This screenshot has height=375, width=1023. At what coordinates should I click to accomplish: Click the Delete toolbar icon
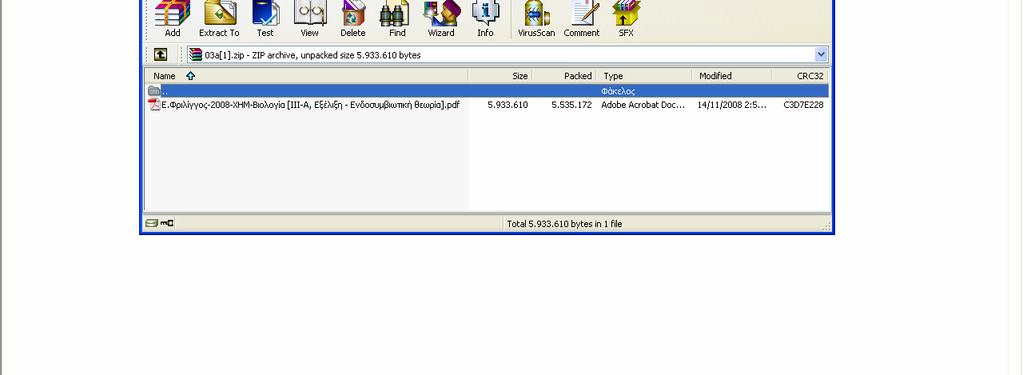point(353,19)
